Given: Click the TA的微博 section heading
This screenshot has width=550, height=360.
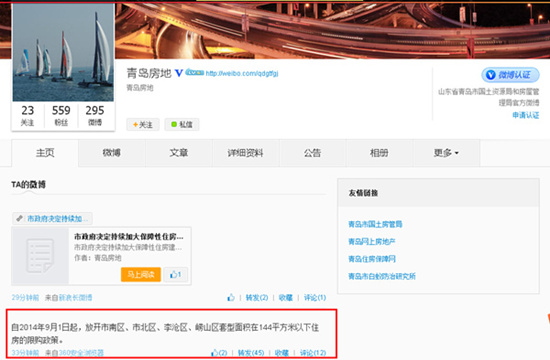Looking at the screenshot, I should click(28, 185).
